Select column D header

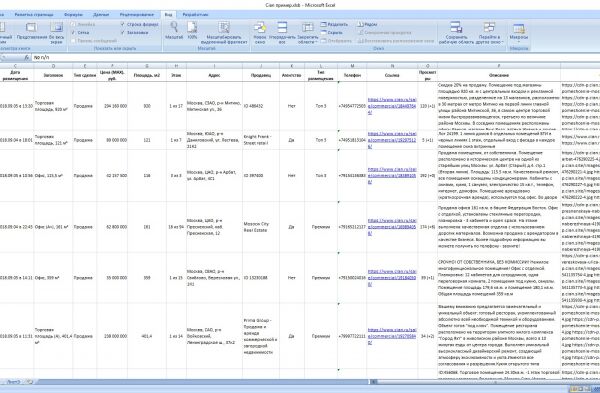pyautogui.click(x=53, y=66)
